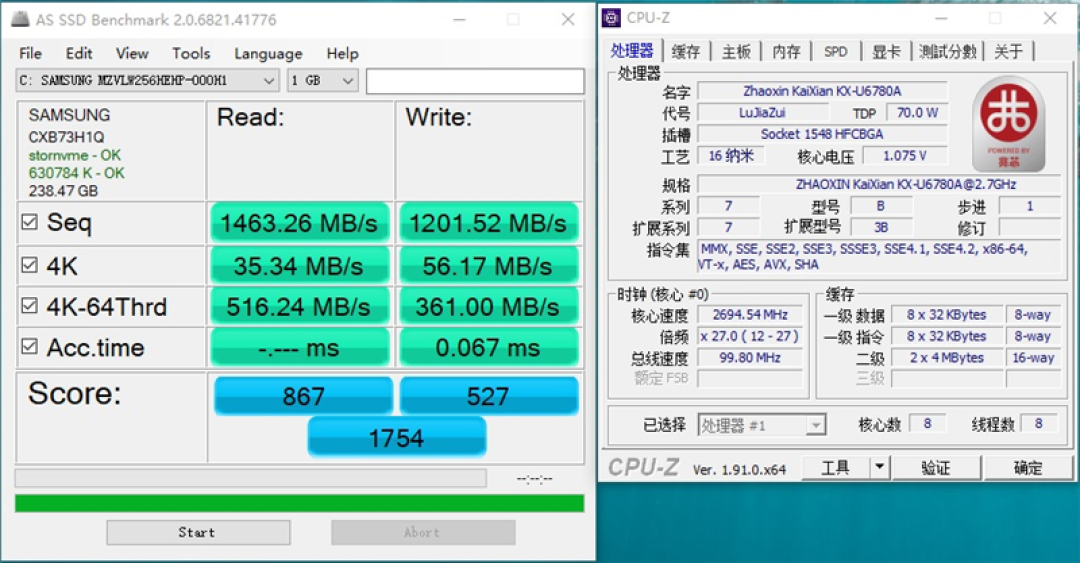Click the 4K read result 35.34 MB/s
Screen dimensions: 1080x563
coord(300,265)
